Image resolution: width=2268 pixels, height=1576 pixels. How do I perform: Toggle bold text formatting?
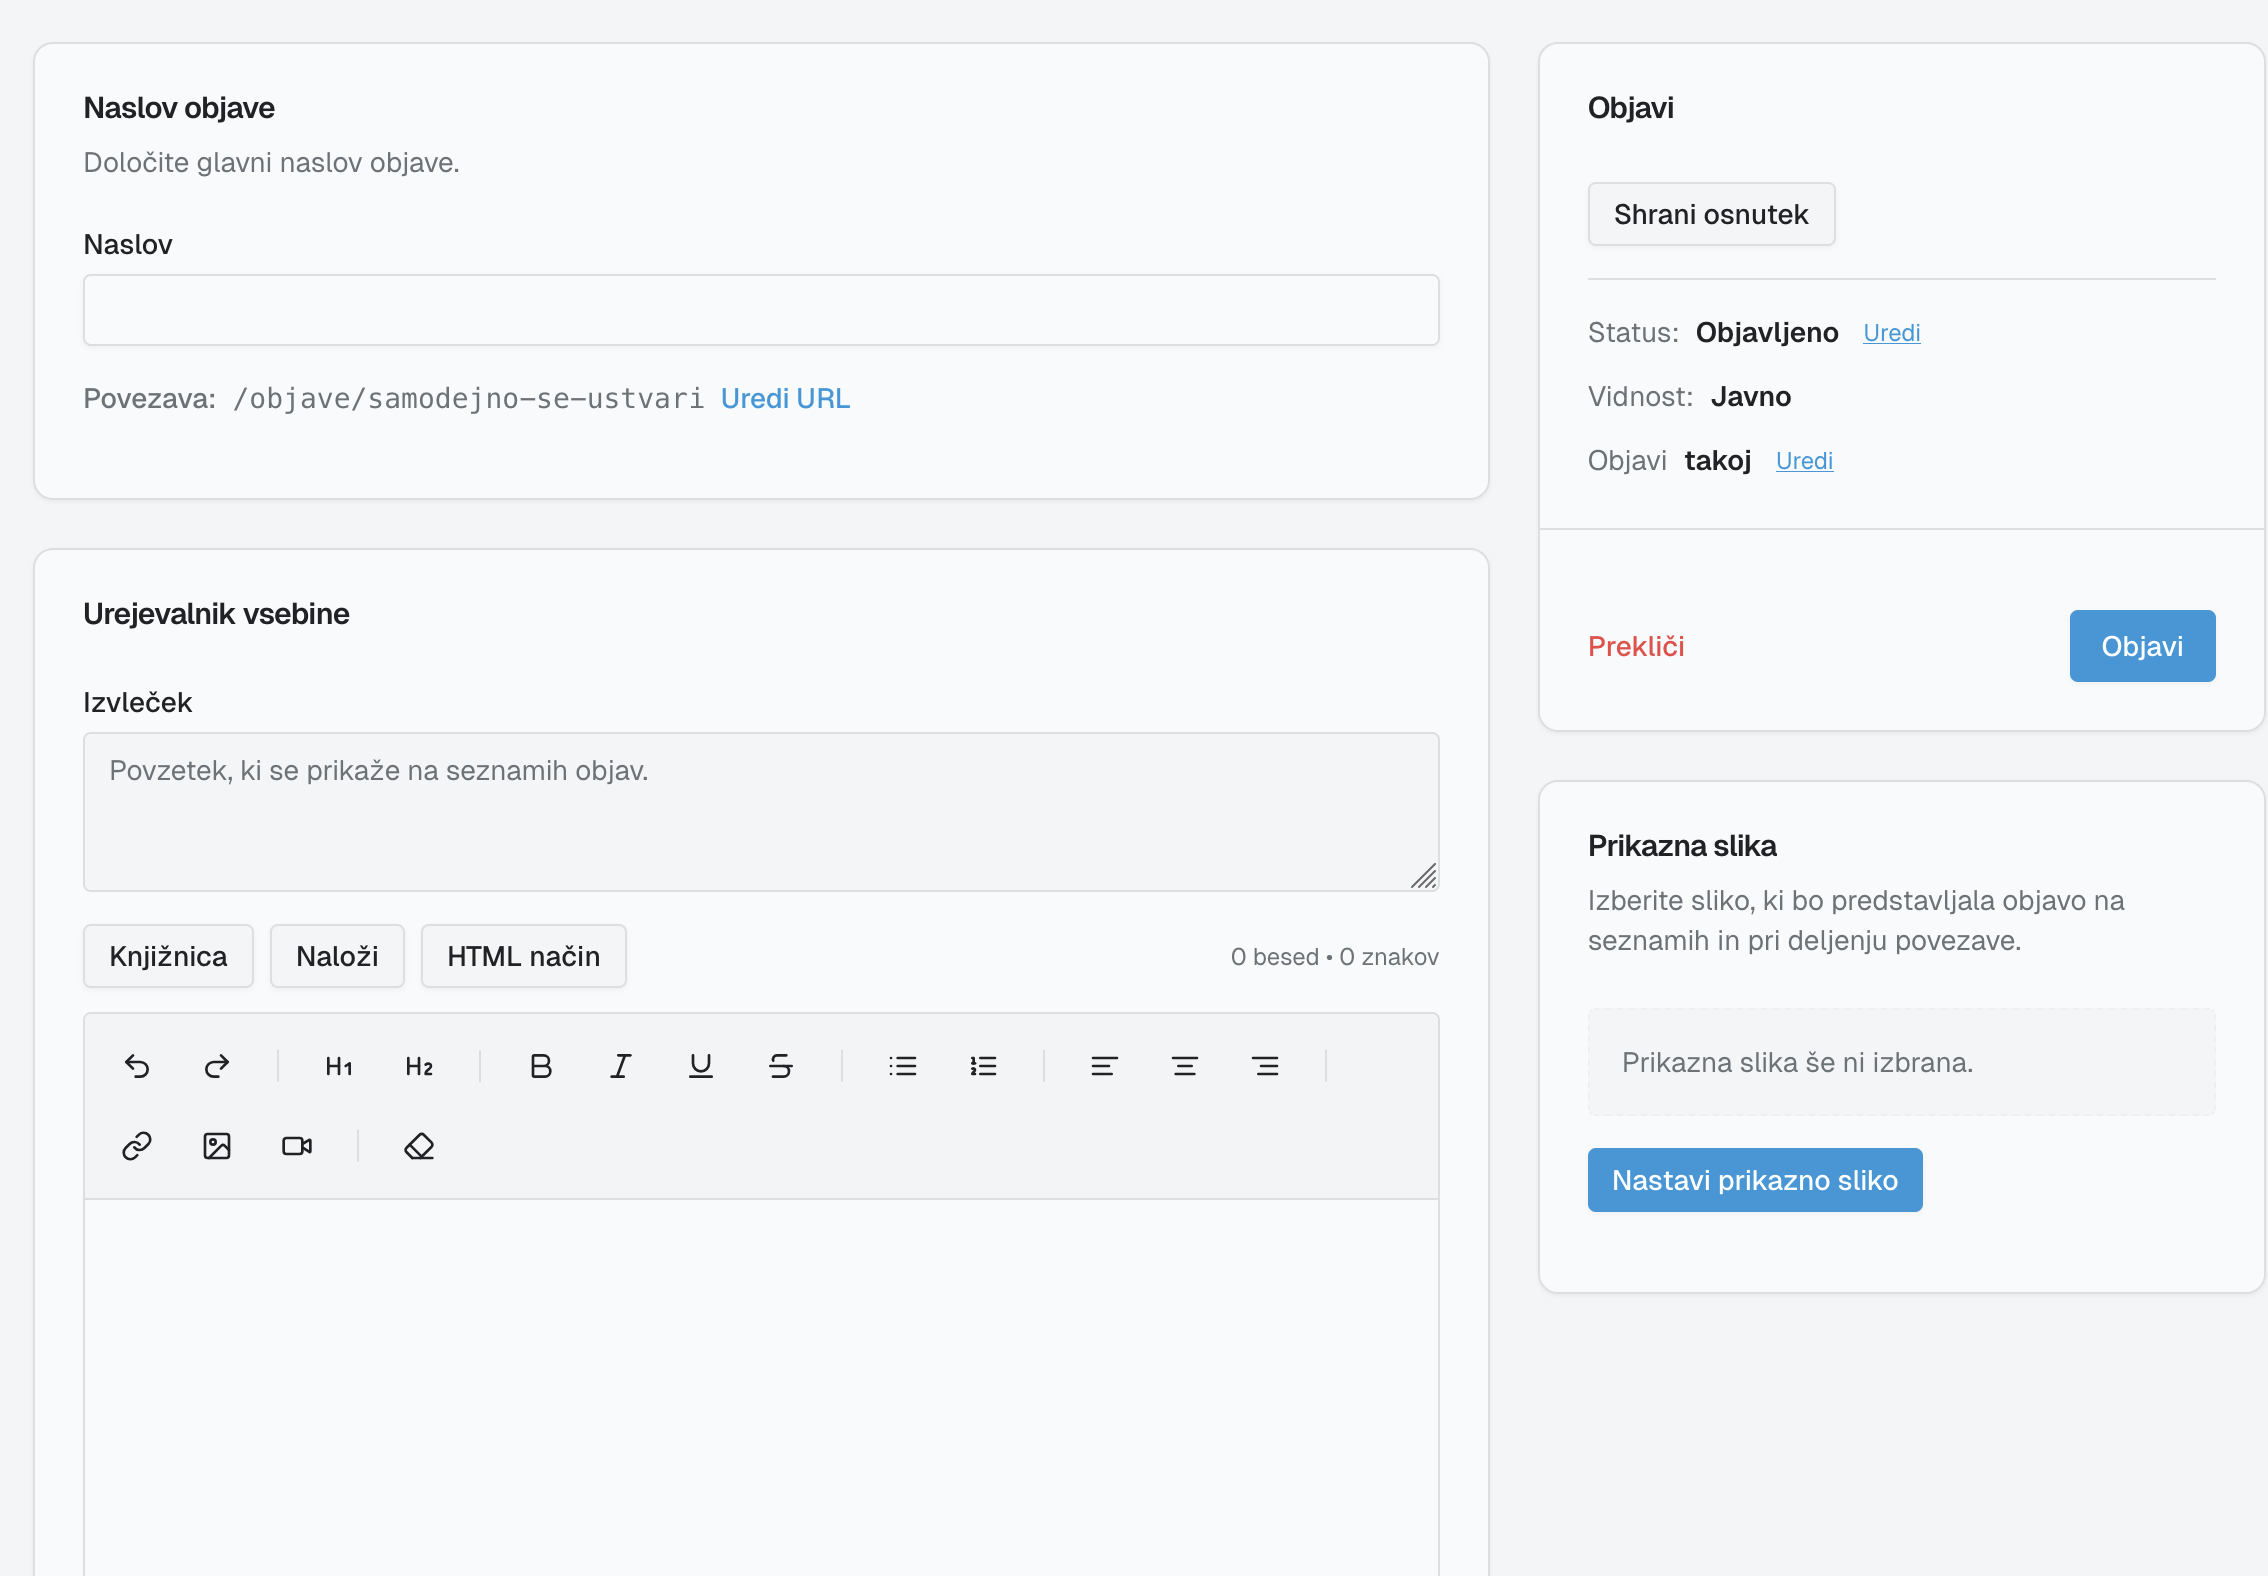pos(541,1066)
